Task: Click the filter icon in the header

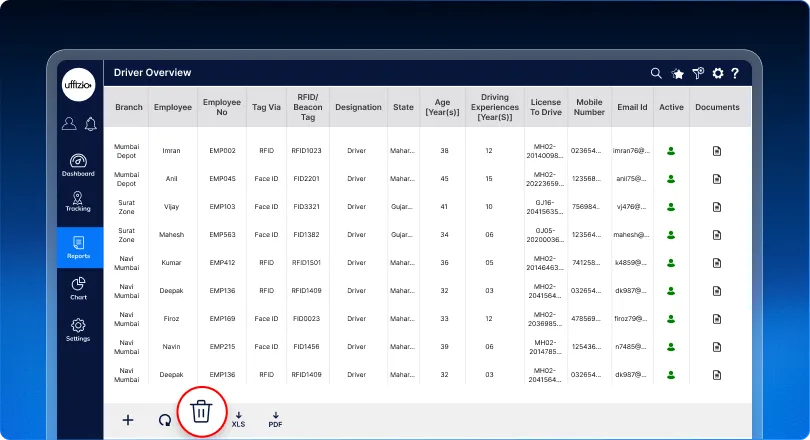Action: point(698,73)
